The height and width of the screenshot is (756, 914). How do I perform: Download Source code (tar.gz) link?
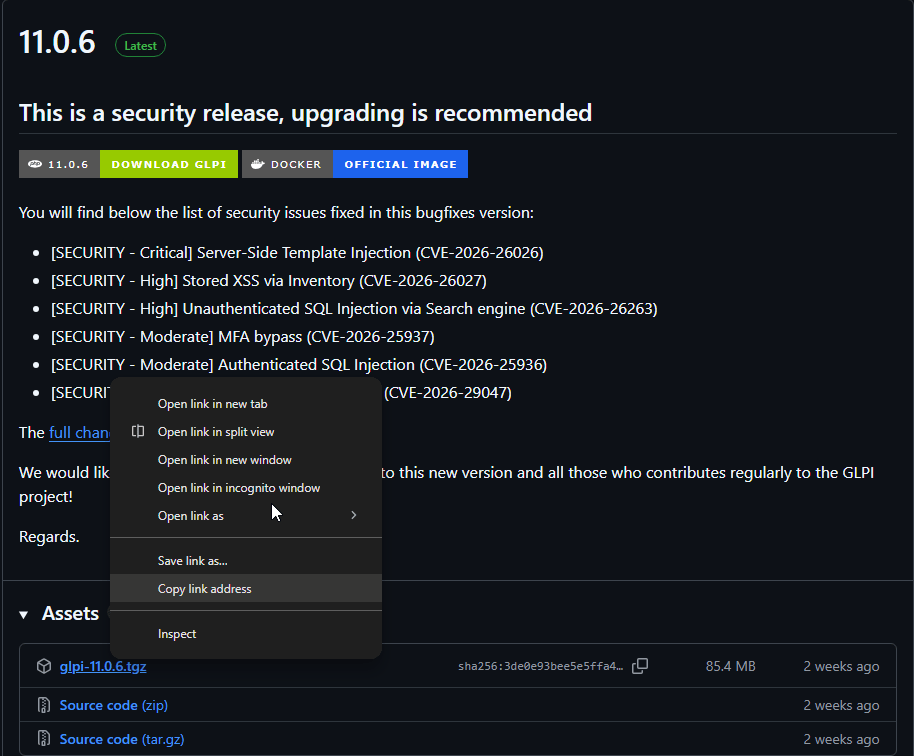click(98, 739)
